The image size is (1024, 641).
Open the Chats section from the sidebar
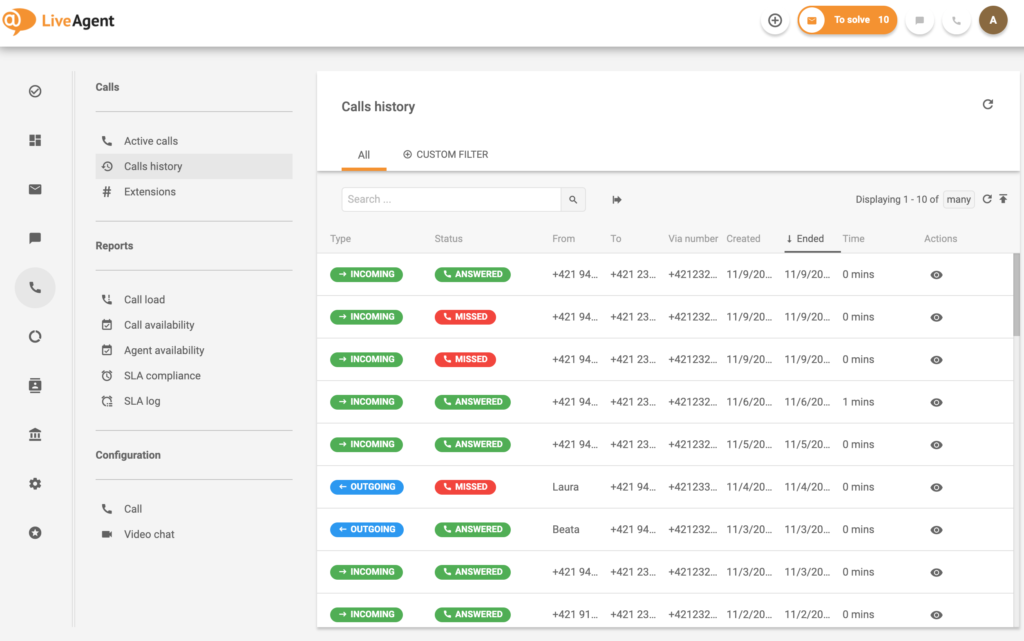(x=35, y=238)
